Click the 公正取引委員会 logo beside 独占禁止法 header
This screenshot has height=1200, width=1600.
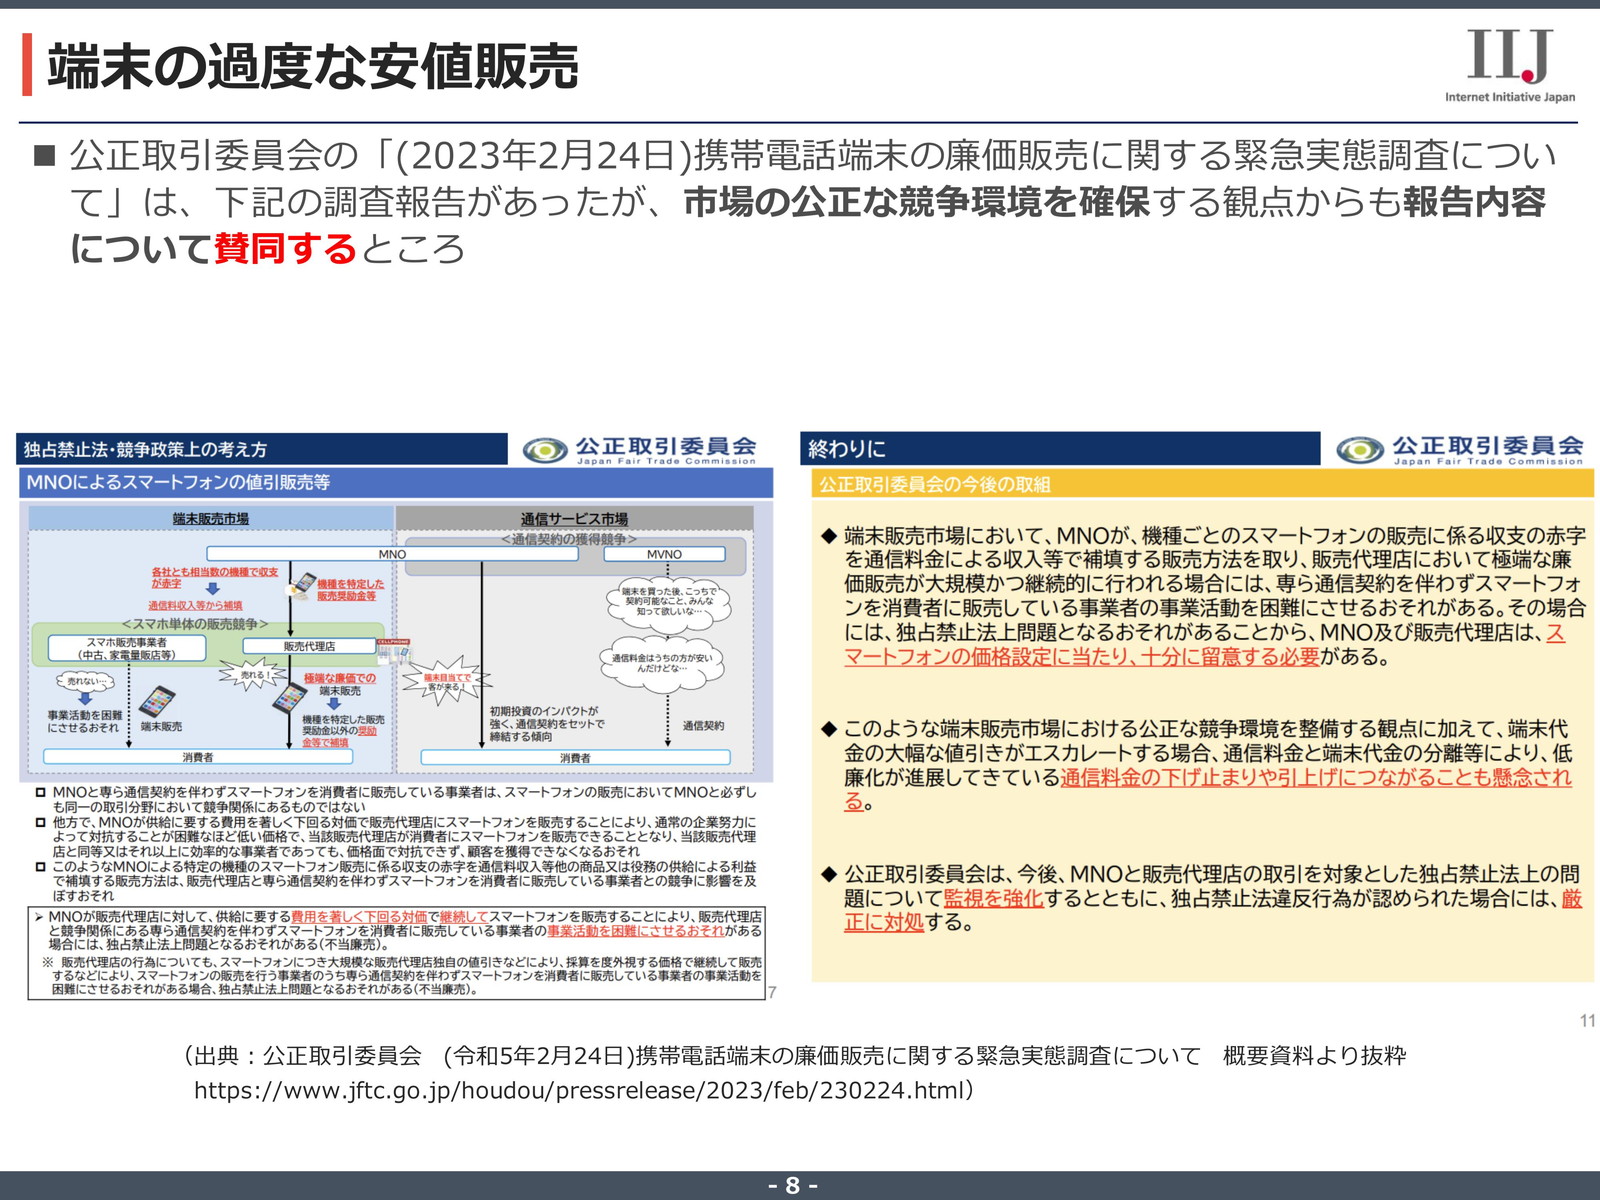coord(640,450)
